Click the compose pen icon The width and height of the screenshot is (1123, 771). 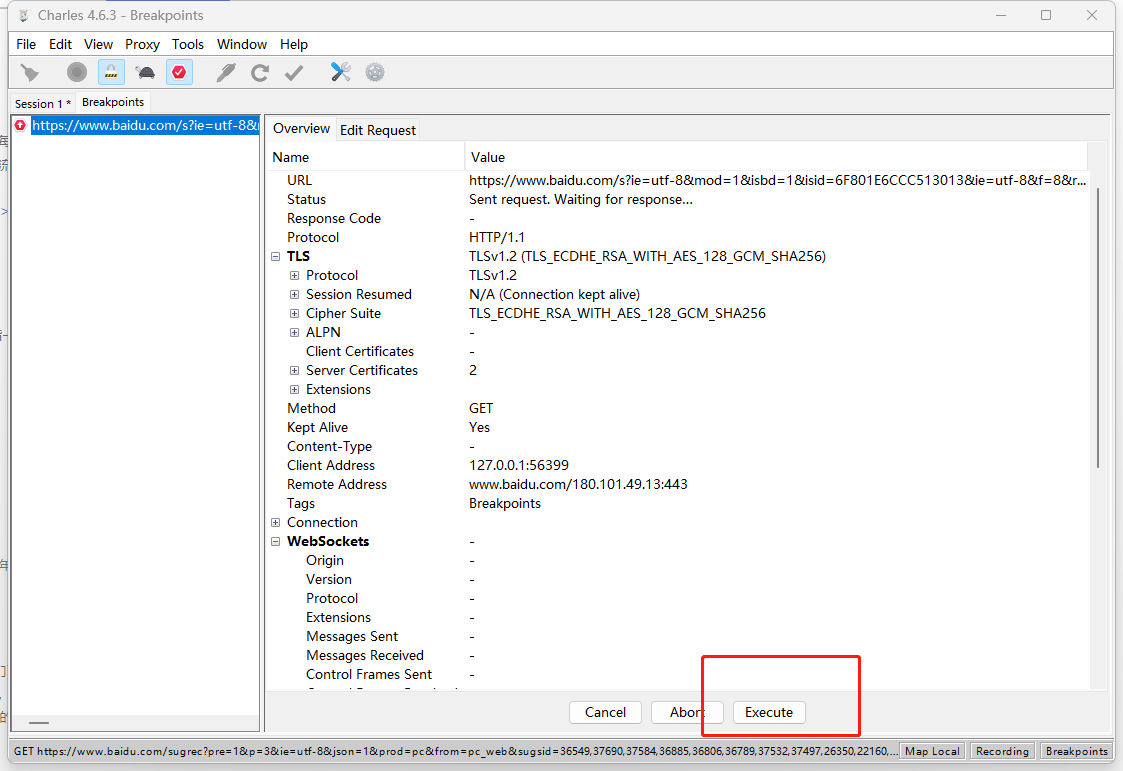(226, 72)
